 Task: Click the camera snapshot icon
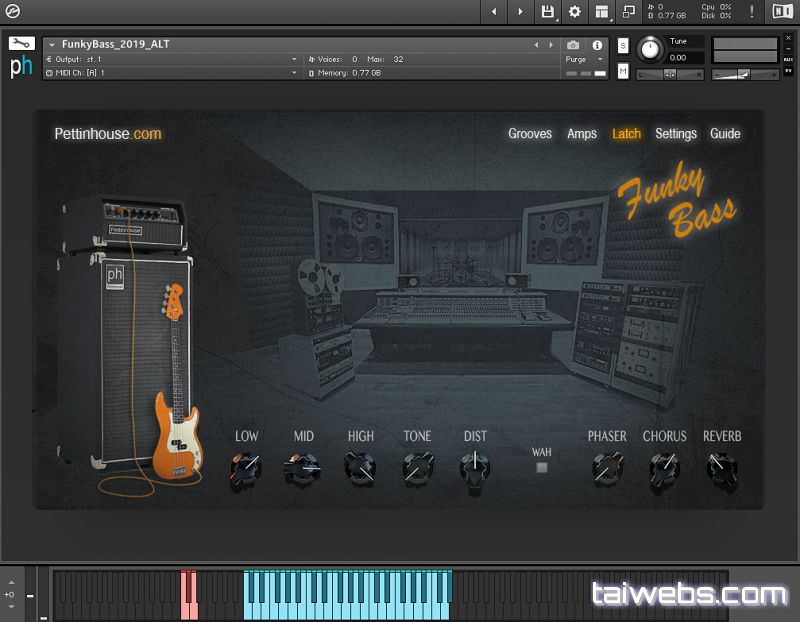click(573, 45)
